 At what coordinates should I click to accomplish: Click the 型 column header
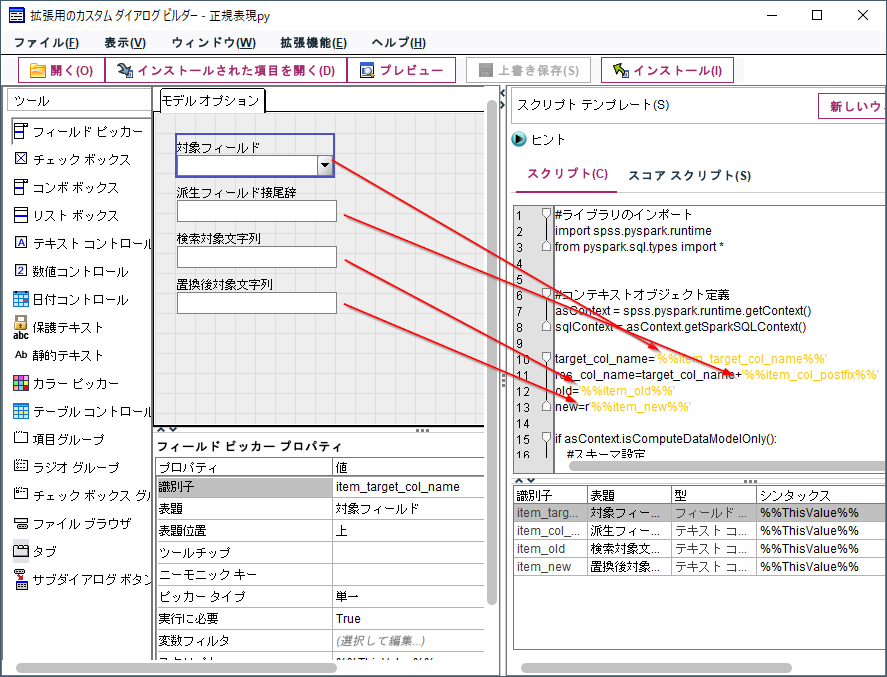(714, 495)
